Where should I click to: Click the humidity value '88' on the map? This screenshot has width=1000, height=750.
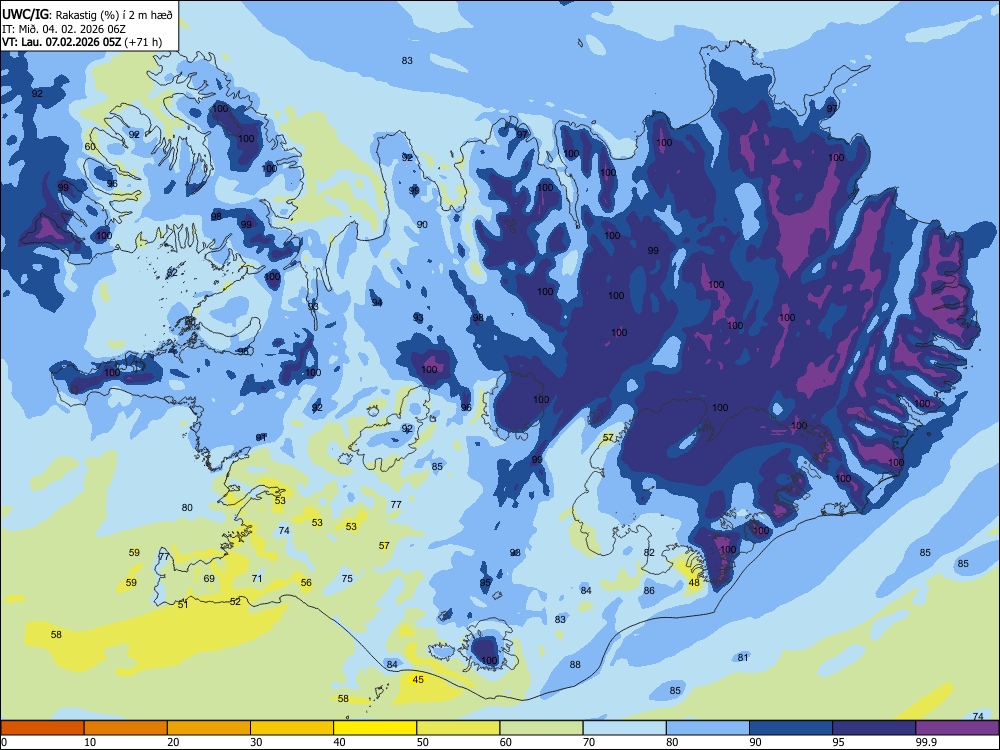click(x=575, y=665)
